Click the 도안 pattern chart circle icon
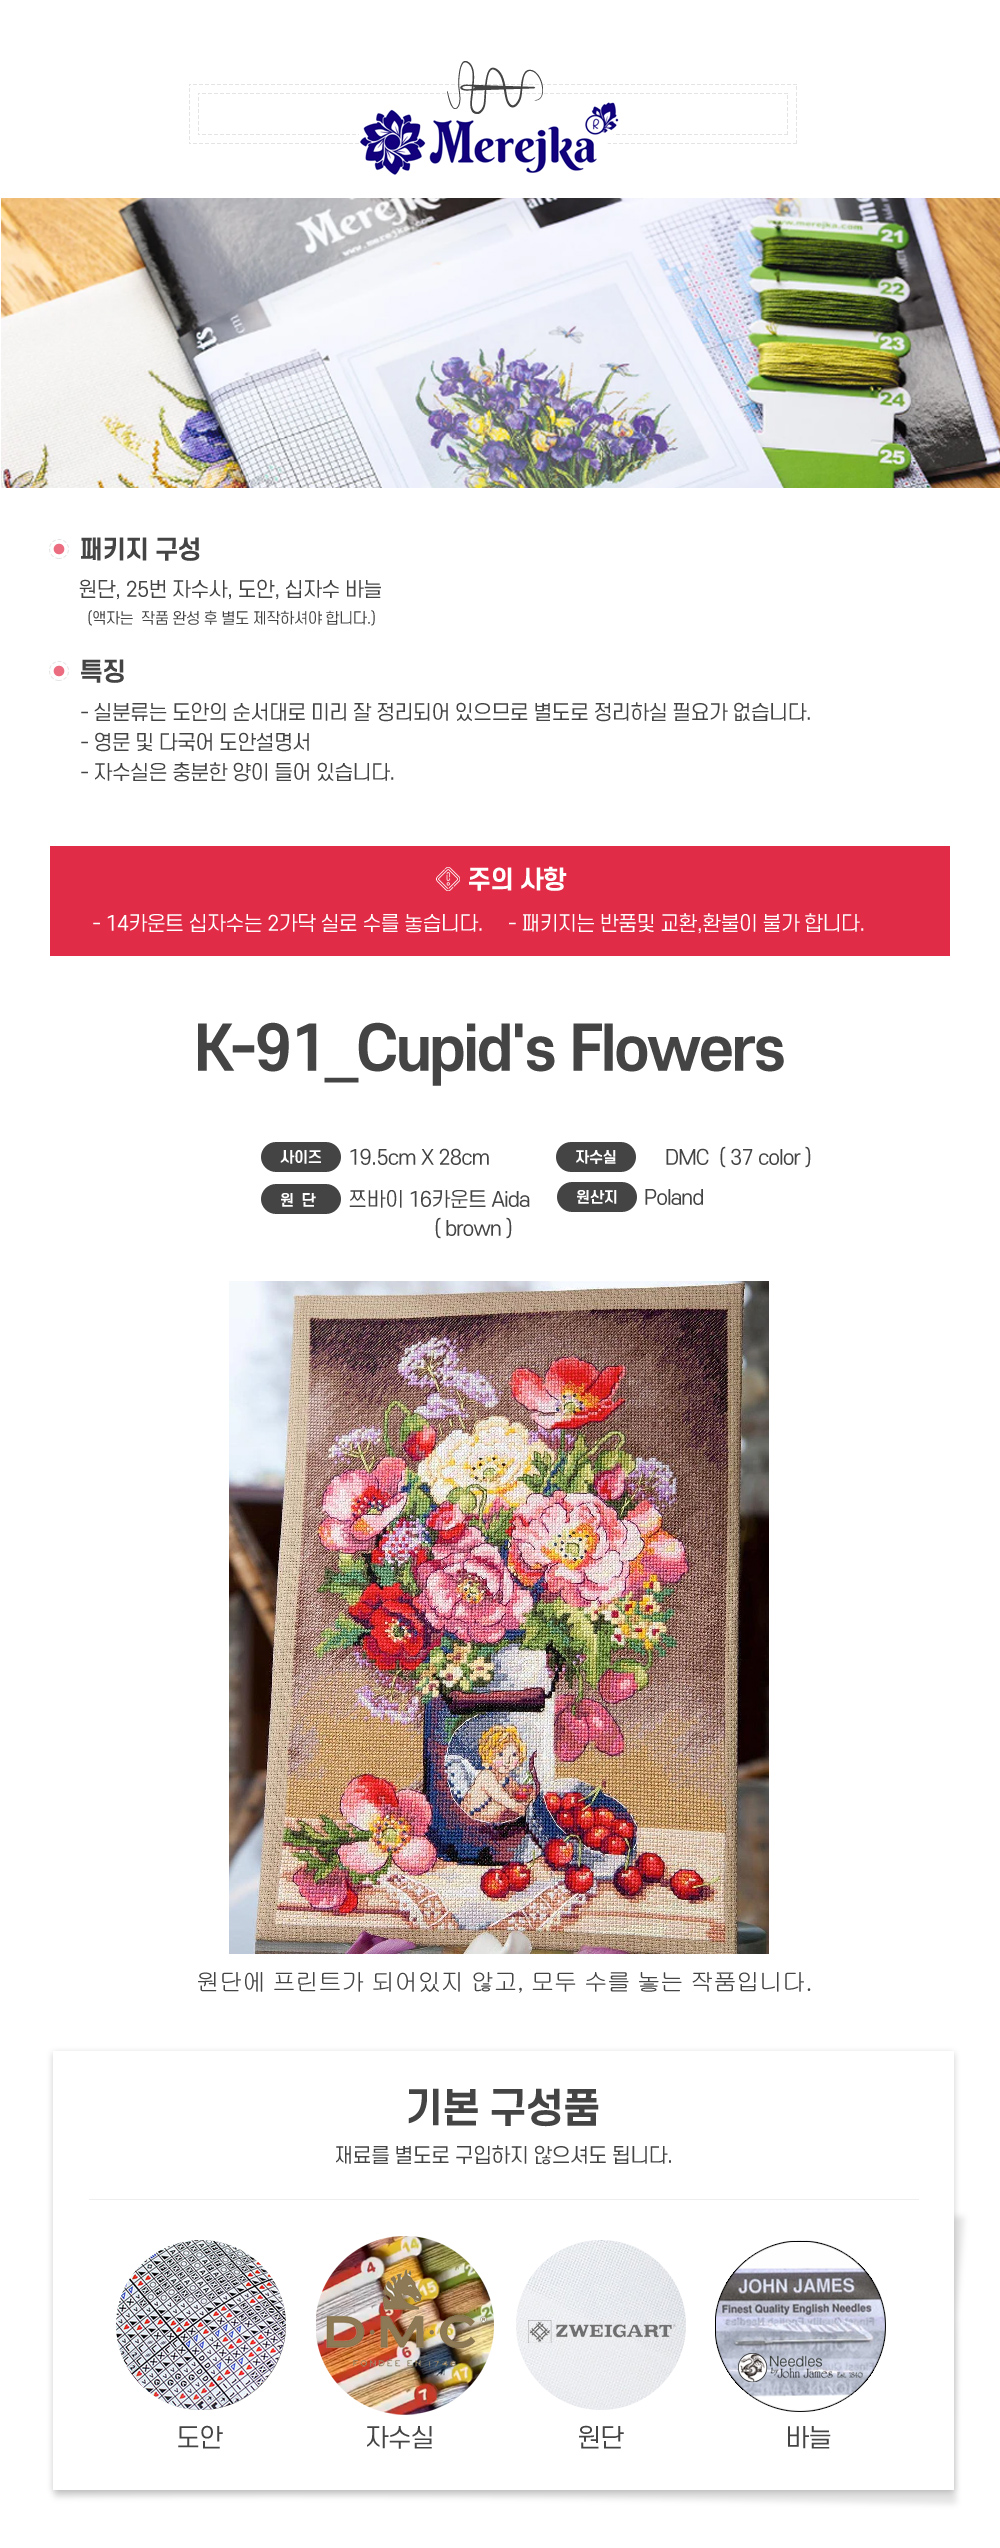Screen dimensions: 1000x2548 (201, 2324)
